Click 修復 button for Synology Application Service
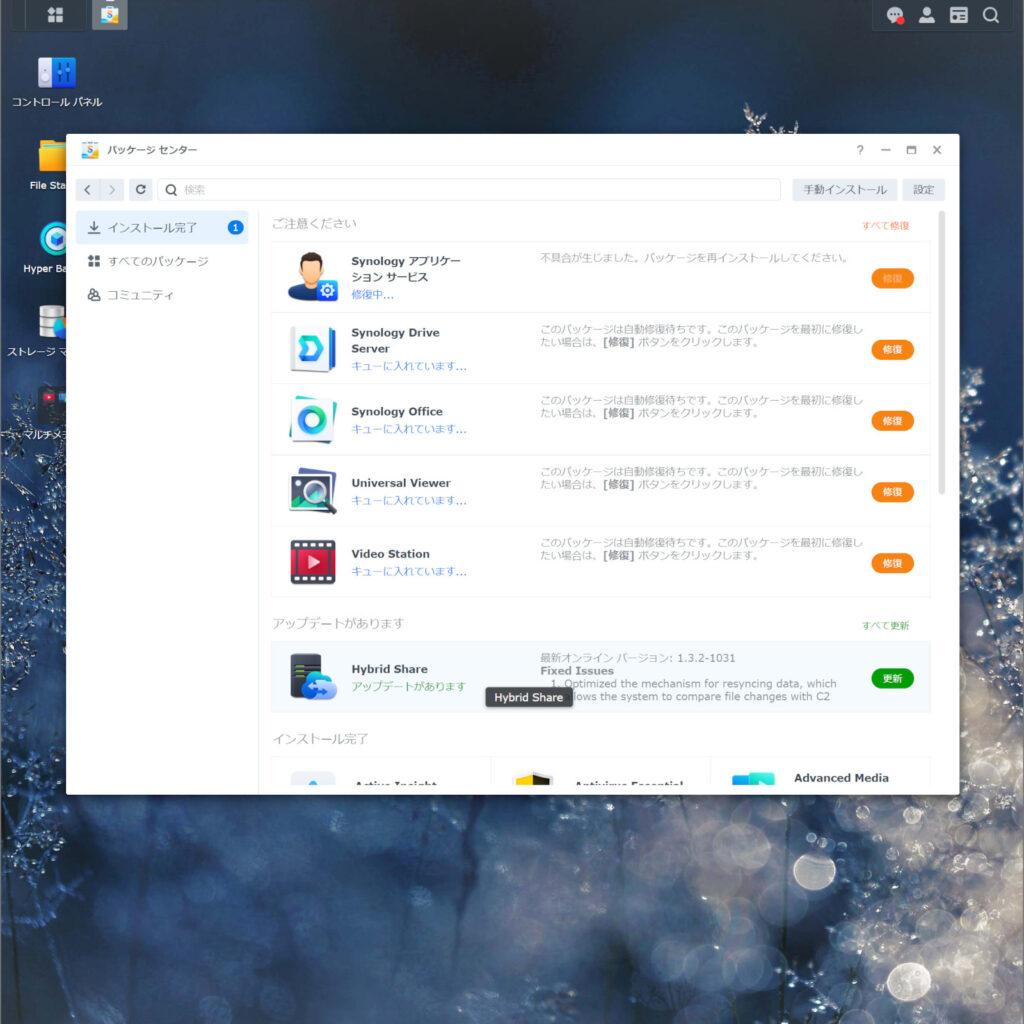 coord(892,279)
